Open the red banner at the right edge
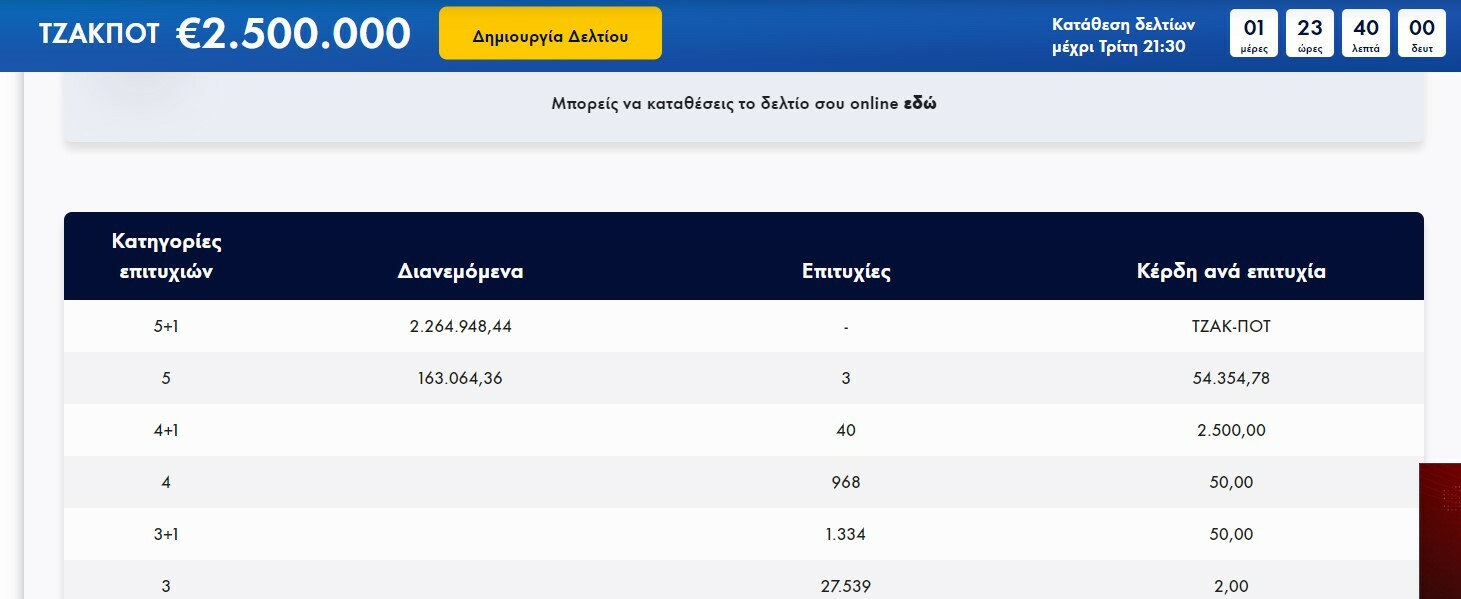 pyautogui.click(x=1440, y=531)
